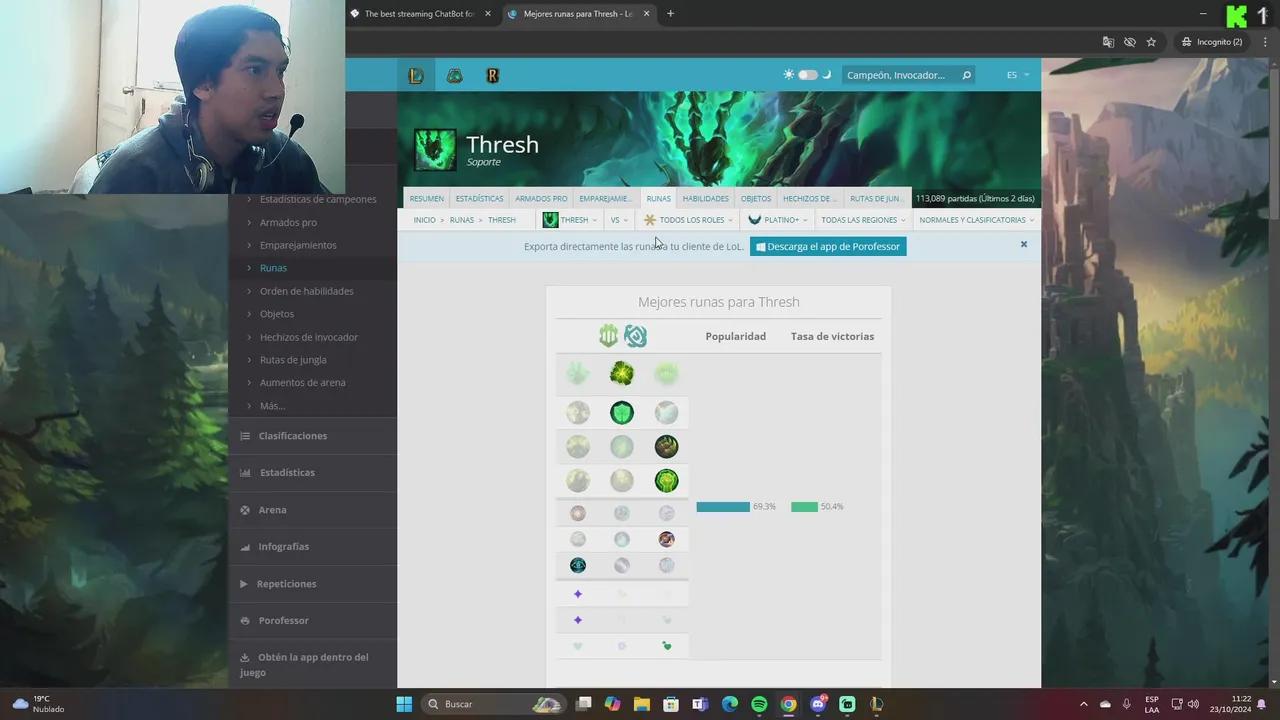Open Rutas de jungla sidebar link
This screenshot has height=720, width=1280.
[x=293, y=360]
